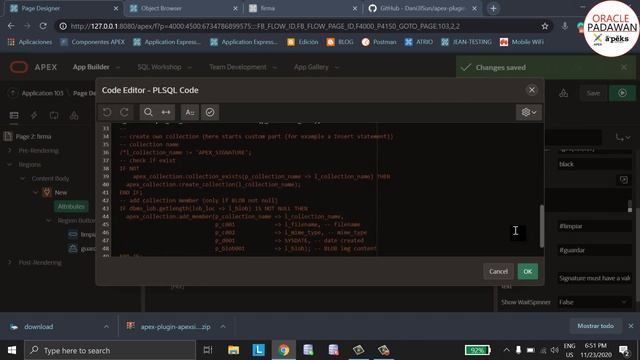Image resolution: width=640 pixels, height=360 pixels.
Task: Expand Pre-Rendering tree node
Action: (x=10, y=151)
